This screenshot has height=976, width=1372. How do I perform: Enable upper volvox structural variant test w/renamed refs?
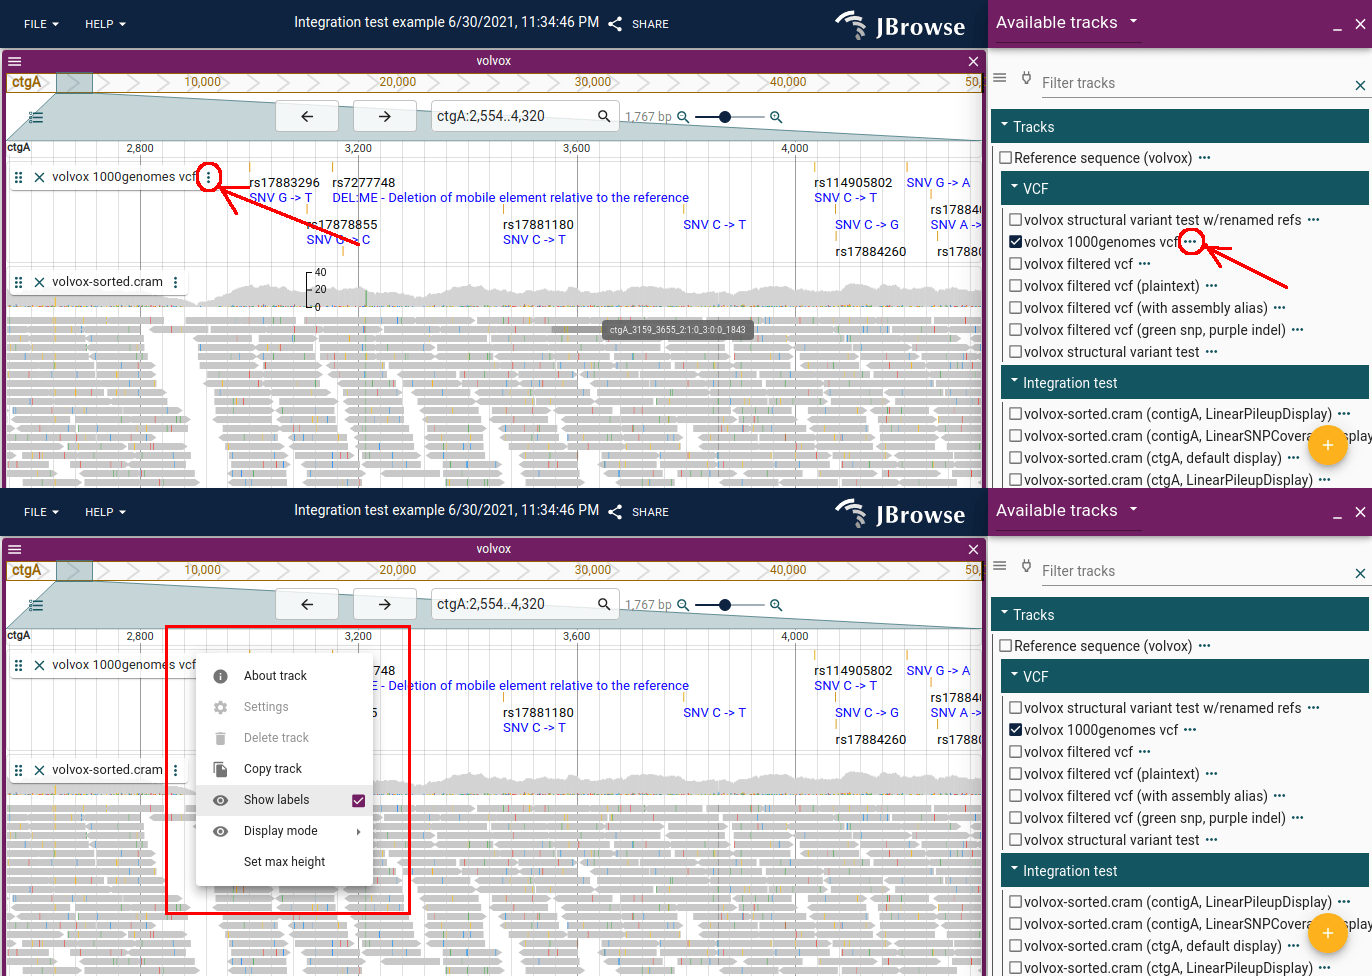tap(1016, 220)
